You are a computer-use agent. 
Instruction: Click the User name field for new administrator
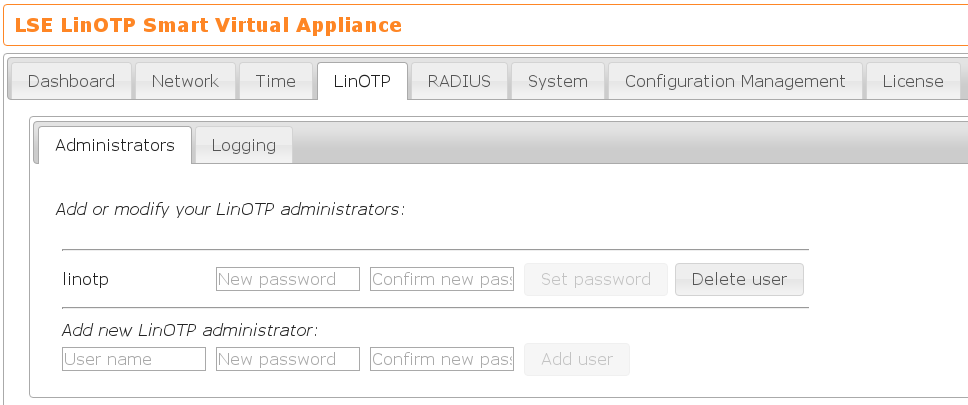[134, 359]
